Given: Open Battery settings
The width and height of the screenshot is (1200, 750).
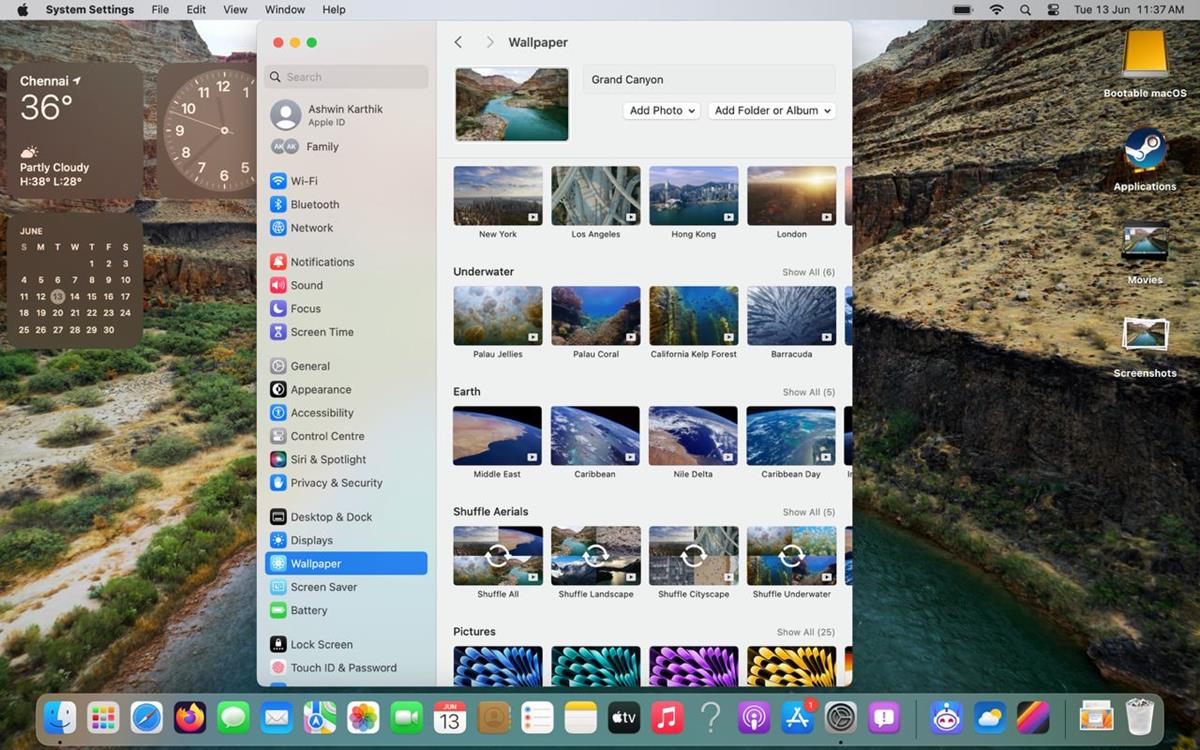Looking at the screenshot, I should tap(306, 610).
